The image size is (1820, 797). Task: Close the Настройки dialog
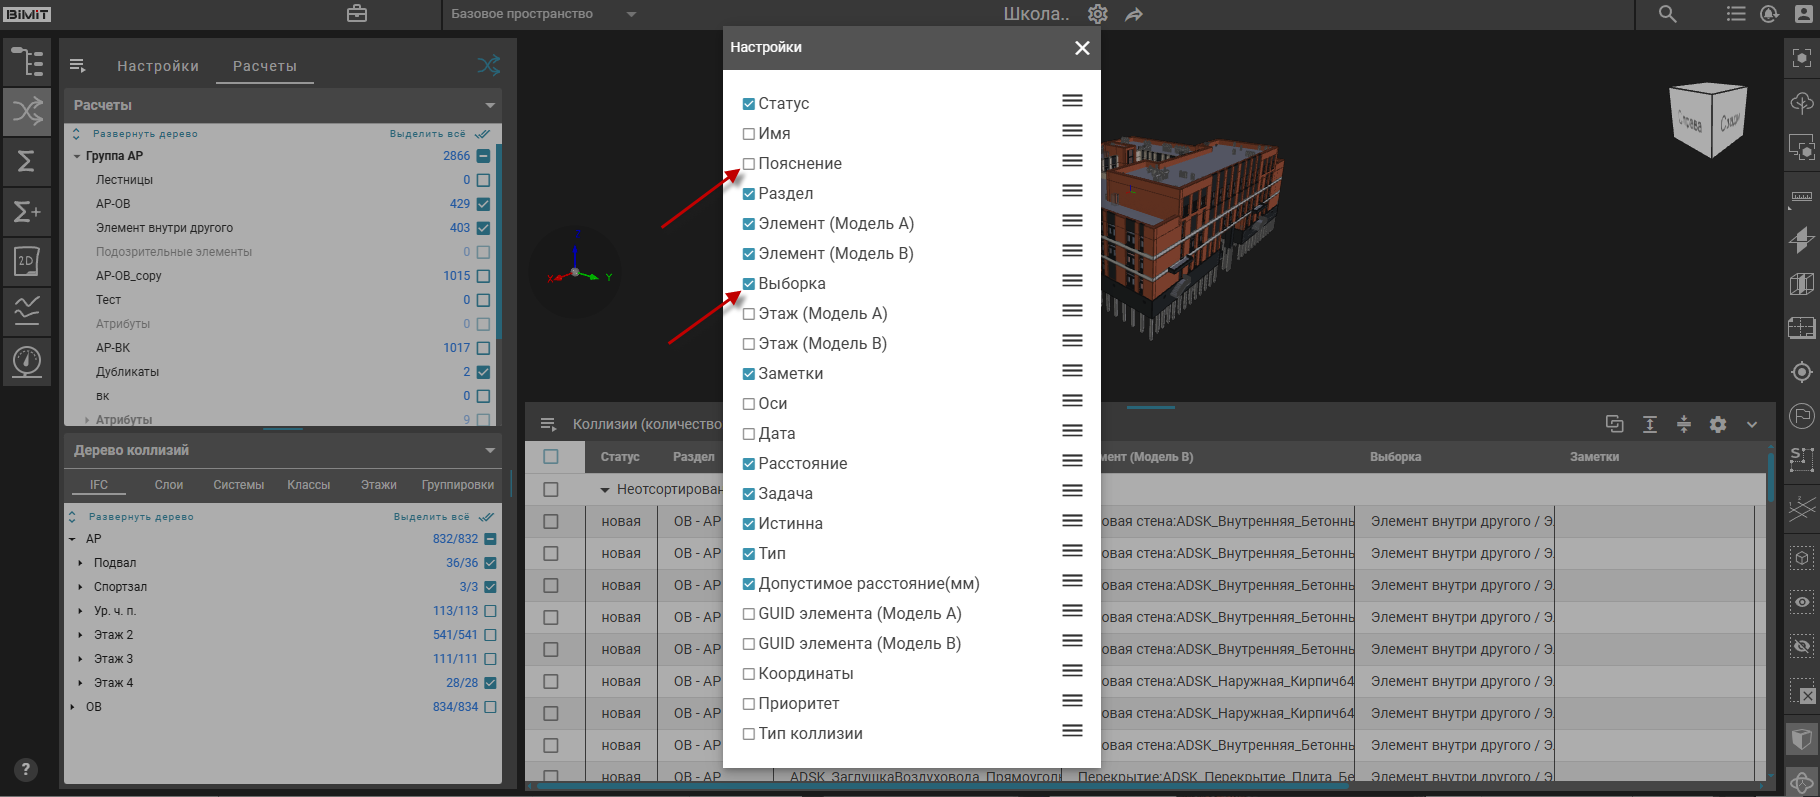1082,48
